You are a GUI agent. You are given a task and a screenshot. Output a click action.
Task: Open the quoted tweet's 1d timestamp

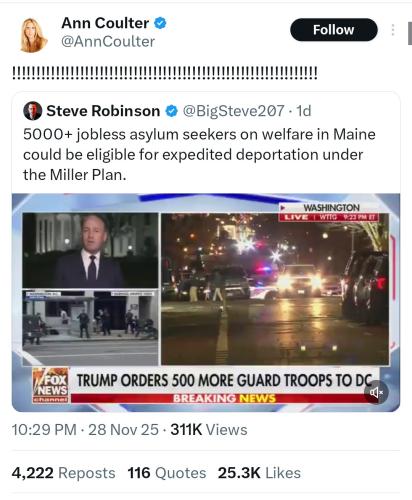click(304, 111)
